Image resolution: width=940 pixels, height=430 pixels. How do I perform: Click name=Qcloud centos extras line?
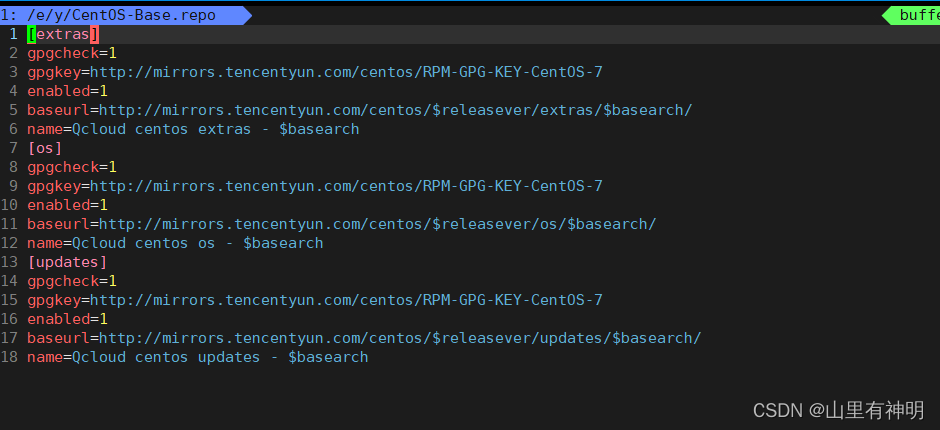pos(193,129)
